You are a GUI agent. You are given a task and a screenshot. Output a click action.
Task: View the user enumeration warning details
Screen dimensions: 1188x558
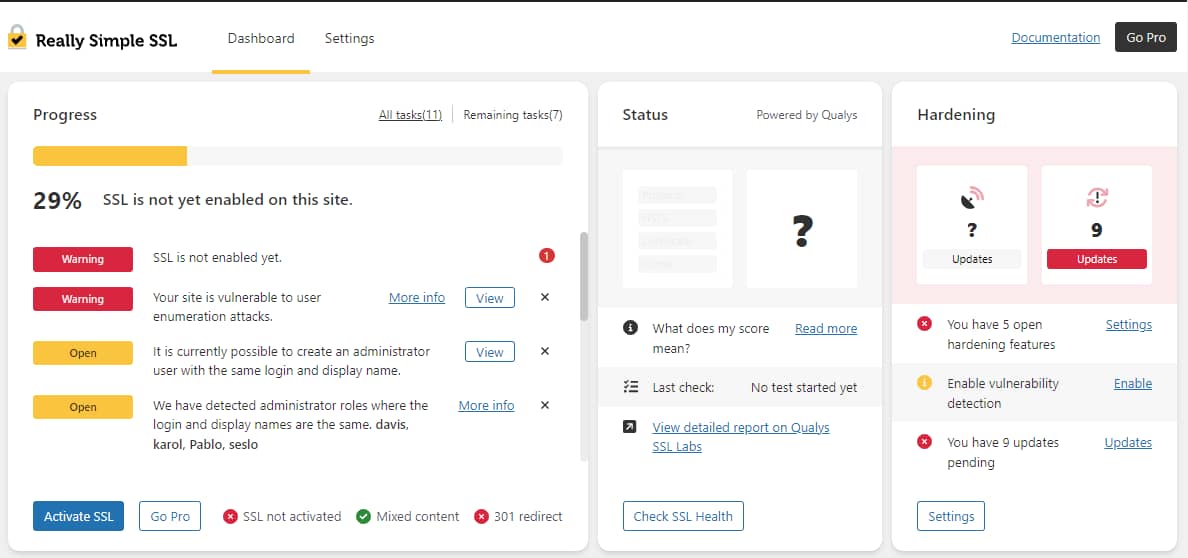(490, 297)
